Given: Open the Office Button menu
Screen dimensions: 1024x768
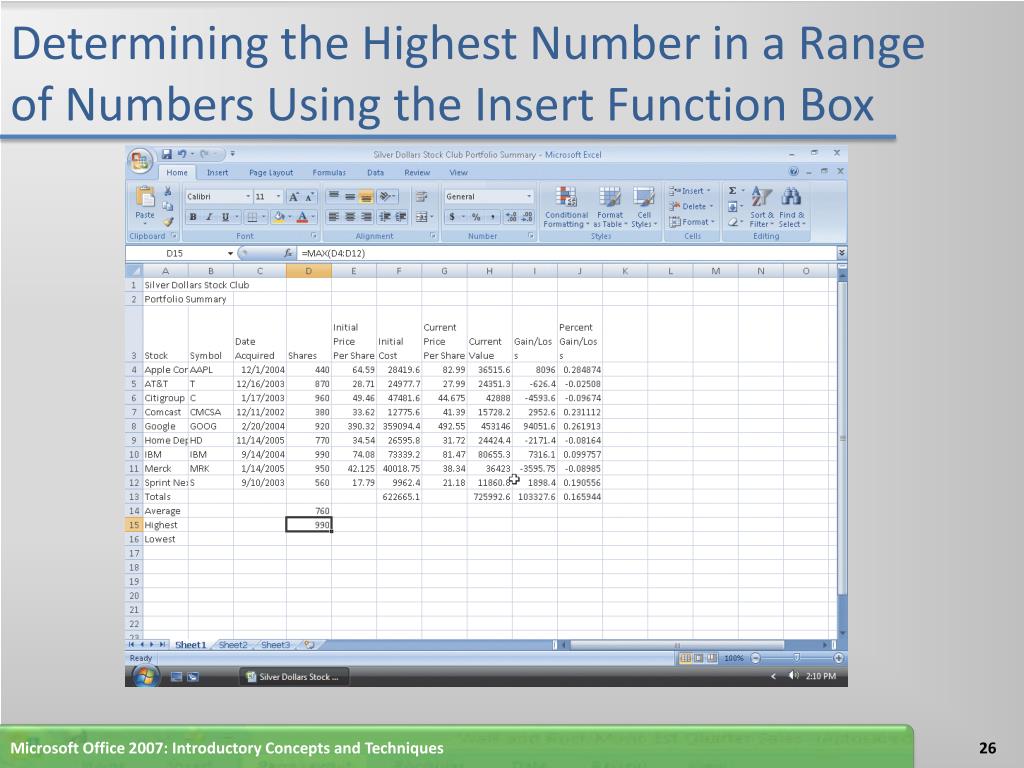Looking at the screenshot, I should click(x=140, y=161).
